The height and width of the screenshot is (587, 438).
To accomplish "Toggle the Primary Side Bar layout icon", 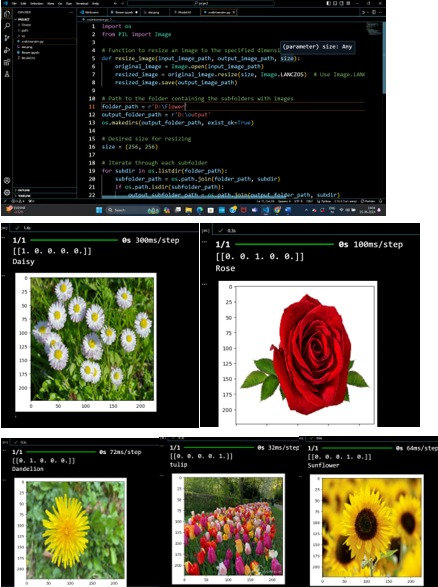I will point(328,3).
